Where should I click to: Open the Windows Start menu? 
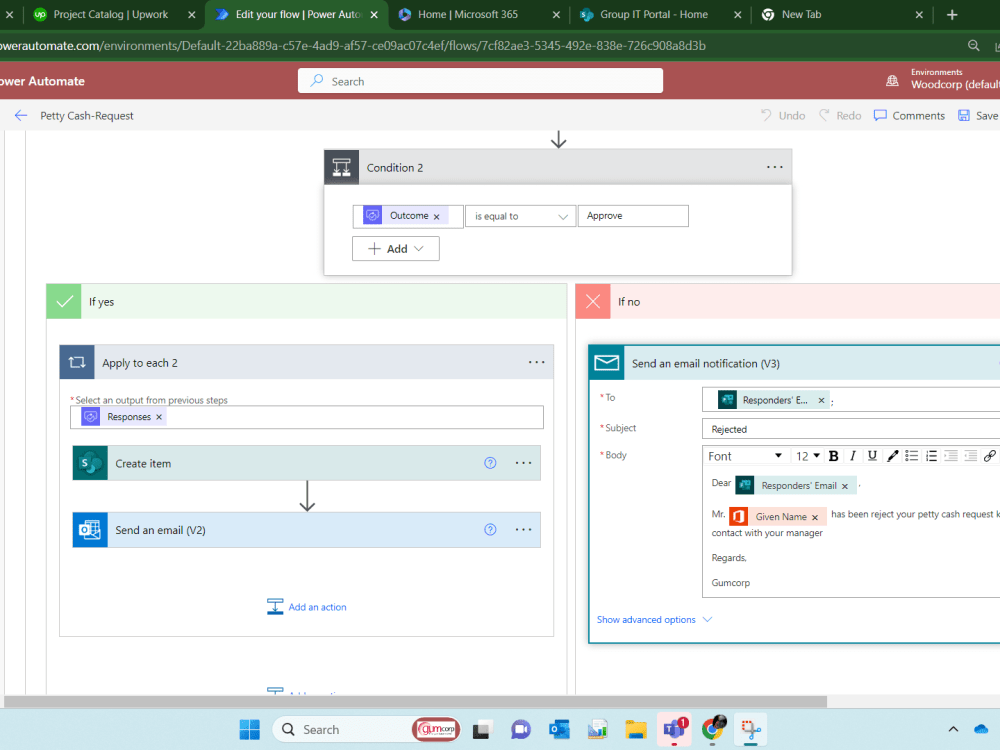point(249,730)
